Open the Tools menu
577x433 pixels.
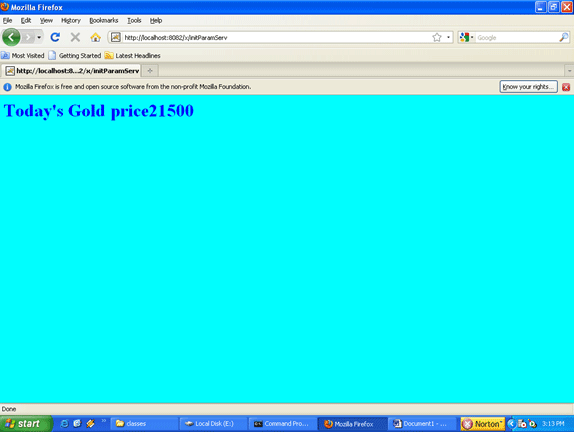point(134,21)
